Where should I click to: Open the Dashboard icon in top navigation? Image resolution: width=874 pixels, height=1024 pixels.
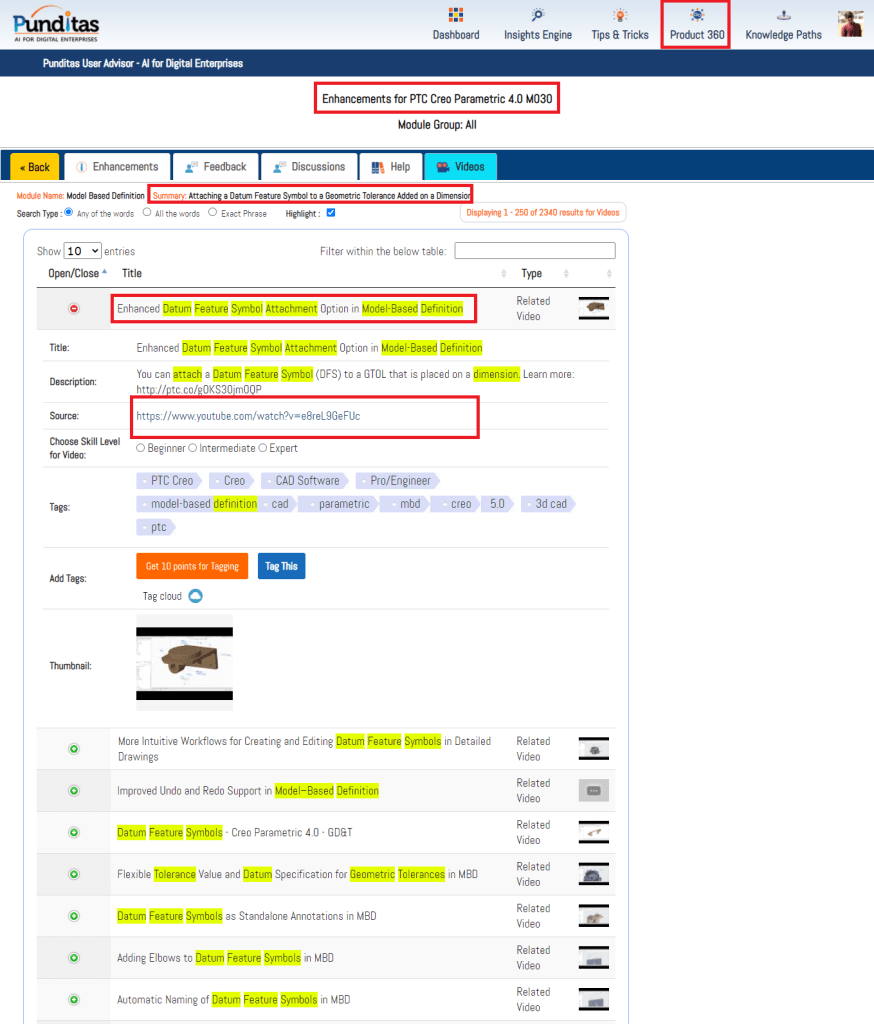click(456, 15)
